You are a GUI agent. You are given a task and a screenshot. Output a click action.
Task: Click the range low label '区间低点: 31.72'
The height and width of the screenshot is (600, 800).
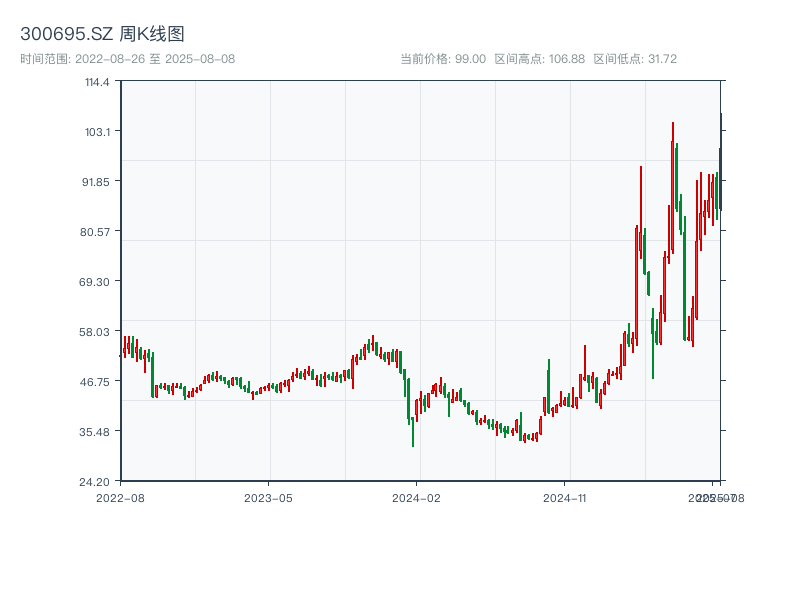[x=635, y=59]
